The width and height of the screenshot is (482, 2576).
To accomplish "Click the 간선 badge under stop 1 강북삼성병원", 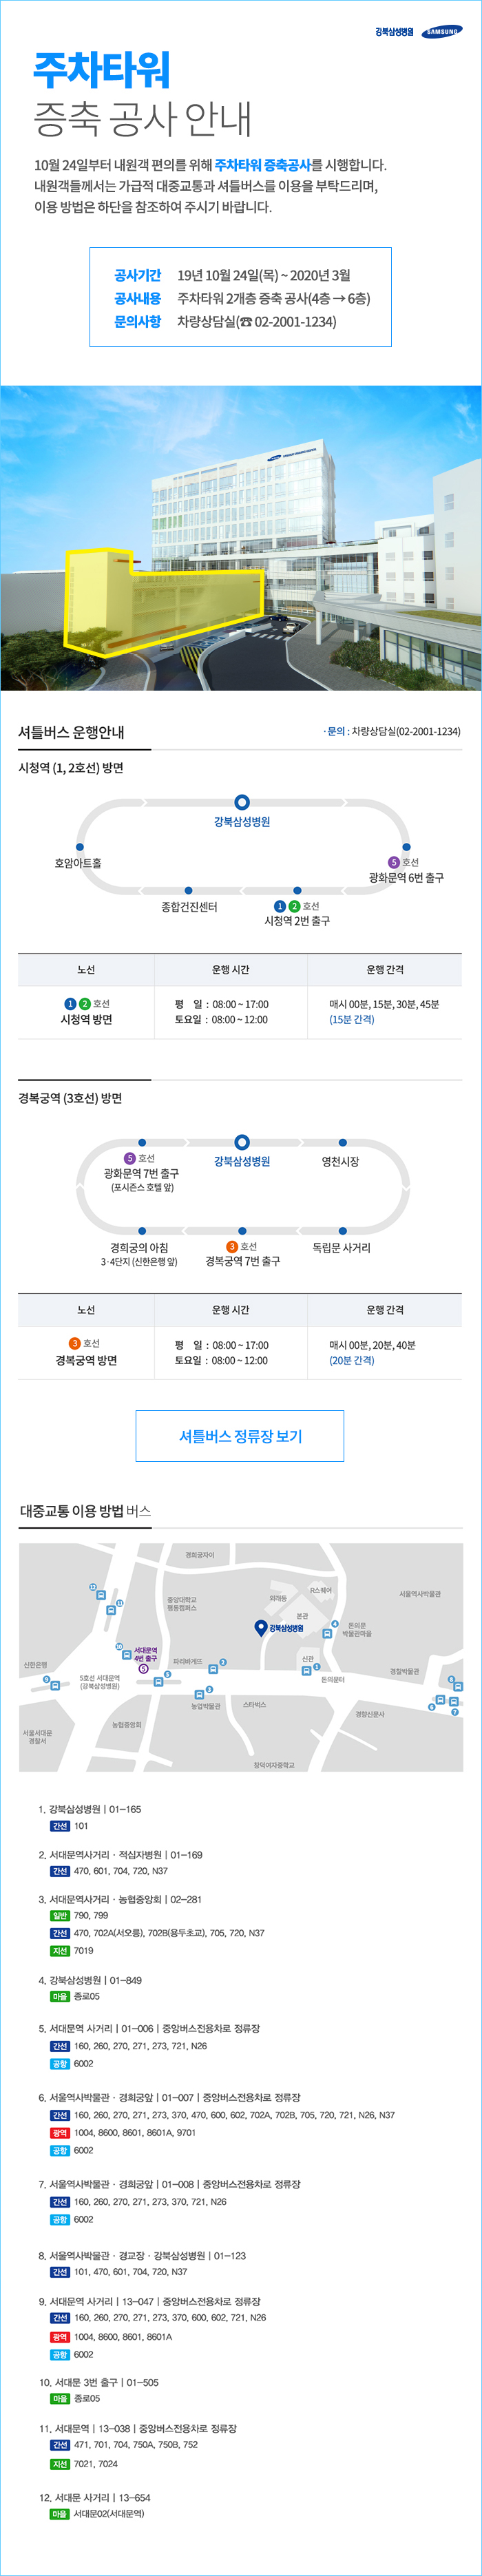I will click(x=60, y=1826).
